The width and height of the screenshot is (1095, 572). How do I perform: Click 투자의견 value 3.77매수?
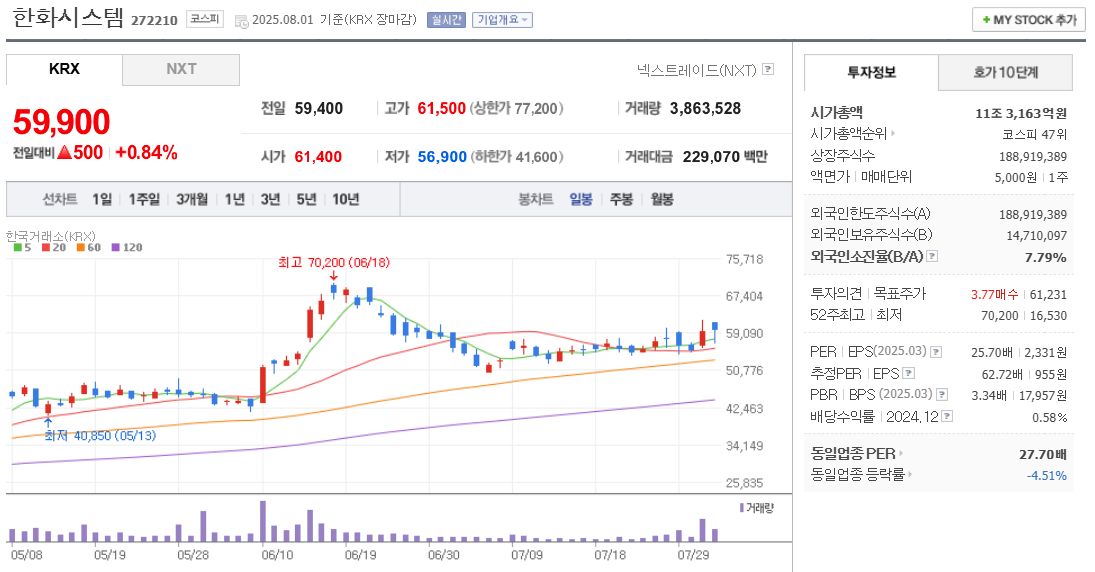pyautogui.click(x=994, y=295)
